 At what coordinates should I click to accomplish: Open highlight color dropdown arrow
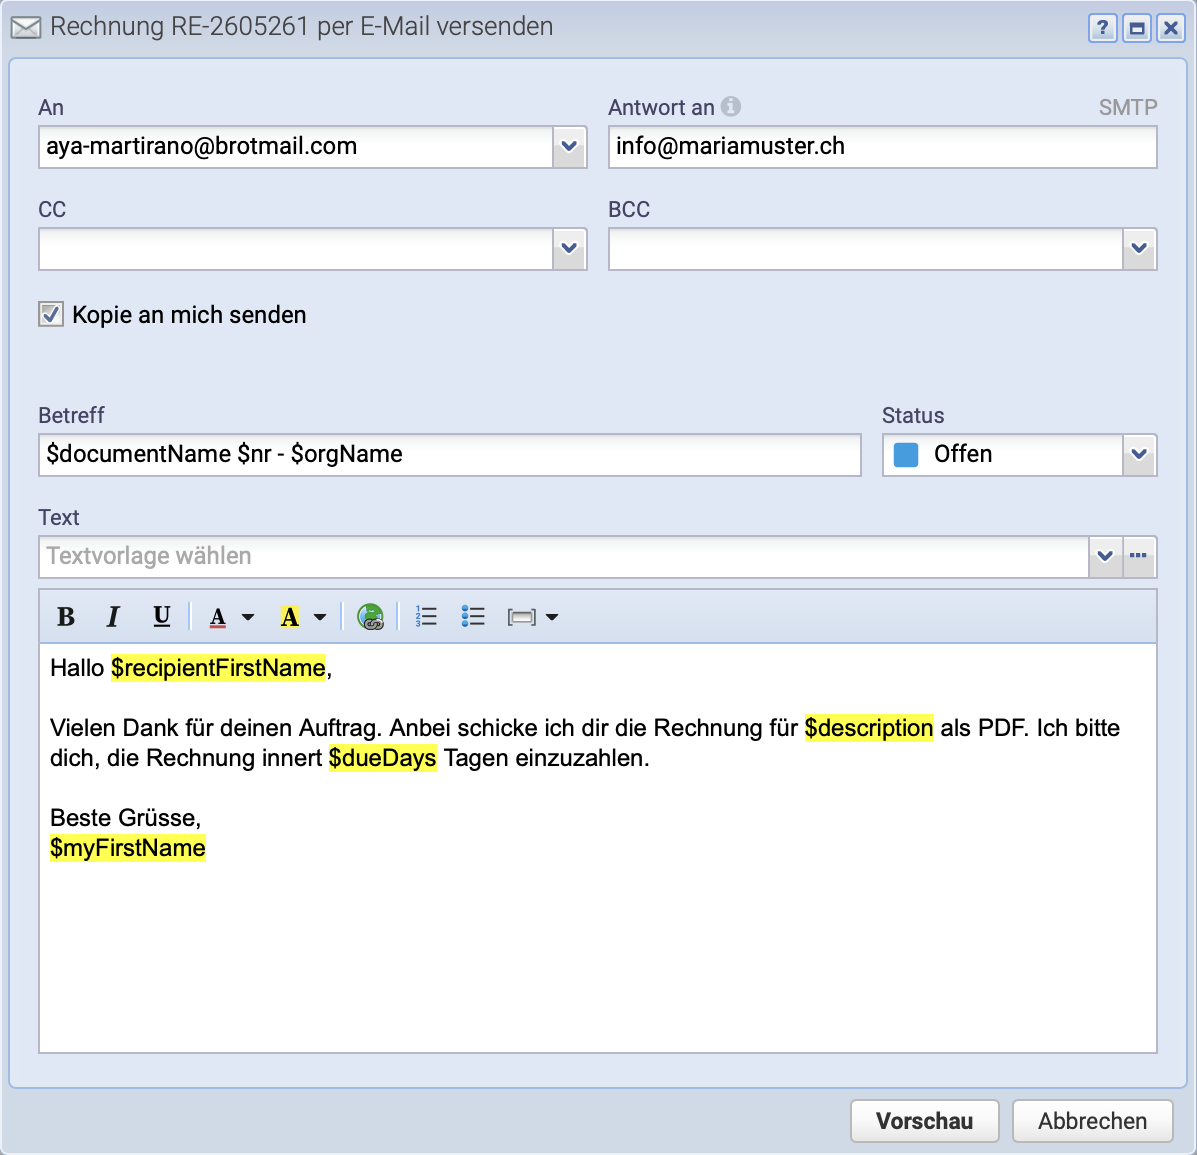click(320, 617)
